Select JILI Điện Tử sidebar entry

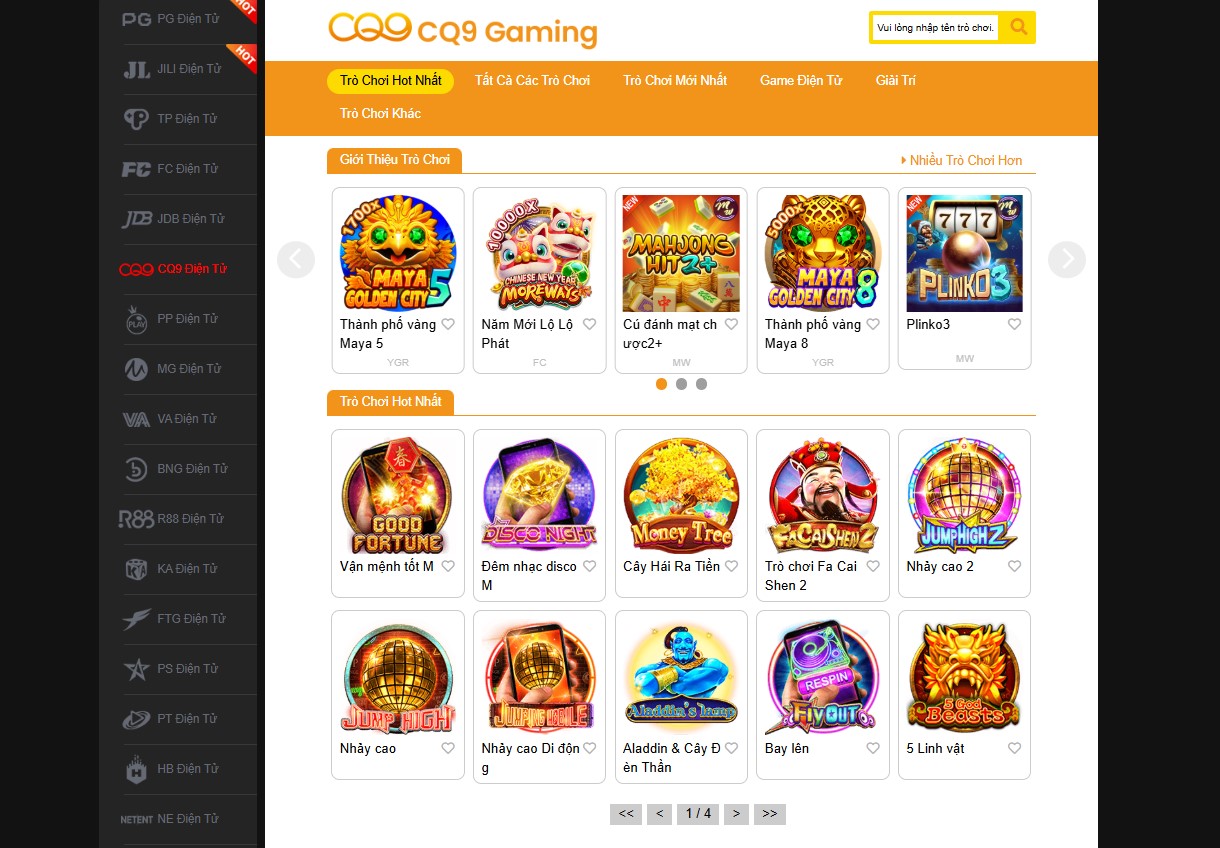[172, 69]
